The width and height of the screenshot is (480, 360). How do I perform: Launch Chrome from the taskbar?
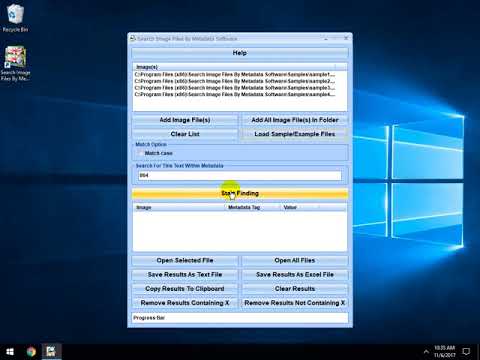point(31,352)
